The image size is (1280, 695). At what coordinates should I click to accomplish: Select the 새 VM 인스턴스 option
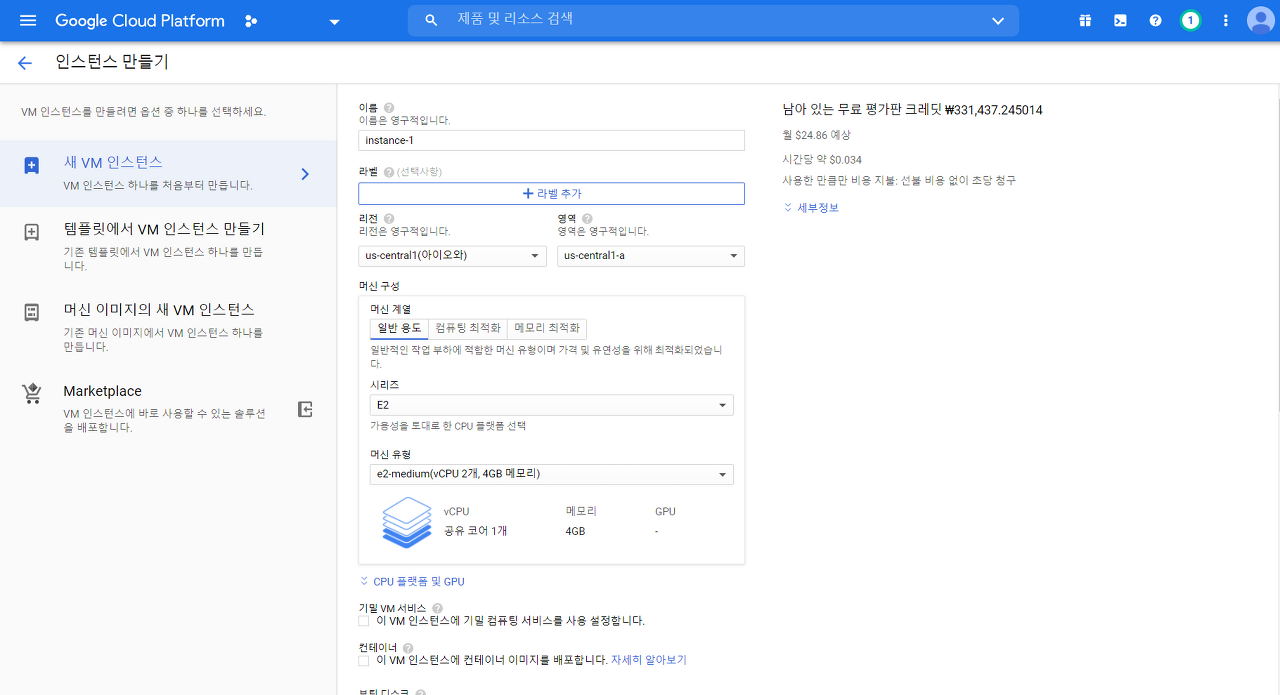[x=168, y=173]
